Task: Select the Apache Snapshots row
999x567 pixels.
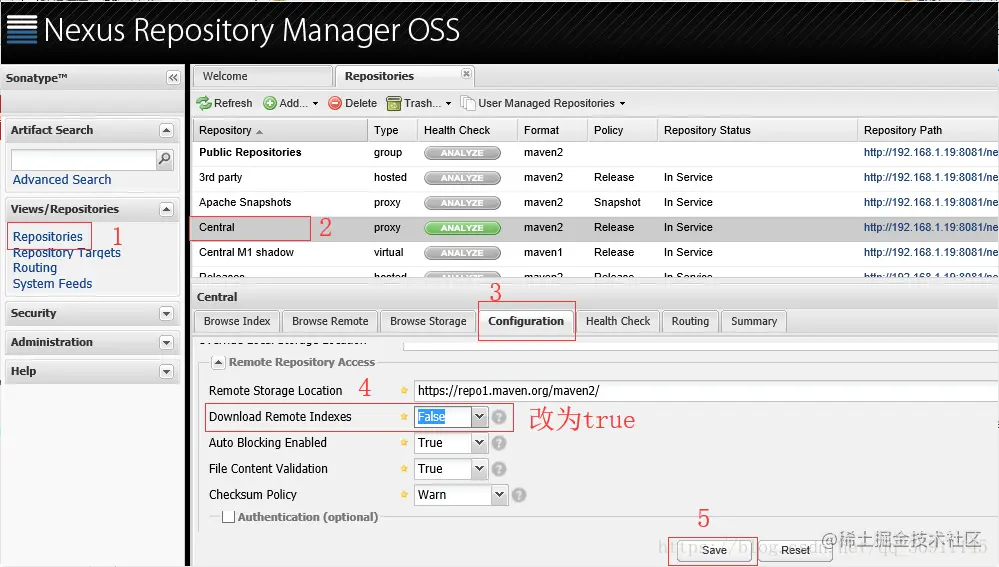Action: tap(595, 203)
